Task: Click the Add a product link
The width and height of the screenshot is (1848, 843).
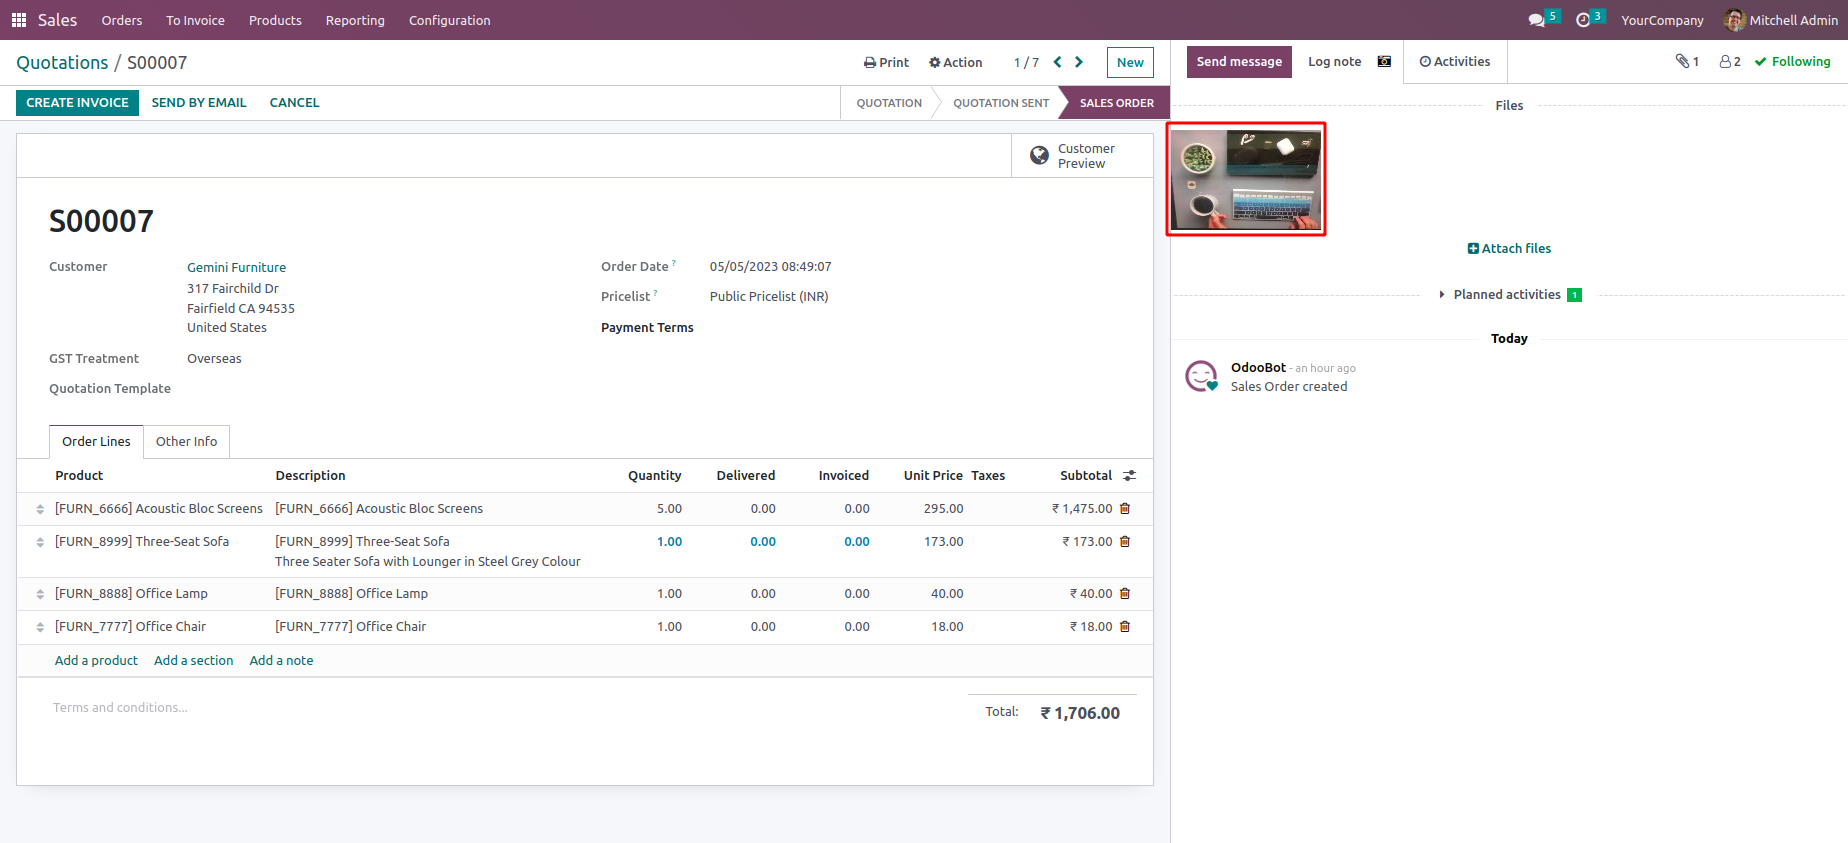Action: tap(96, 661)
